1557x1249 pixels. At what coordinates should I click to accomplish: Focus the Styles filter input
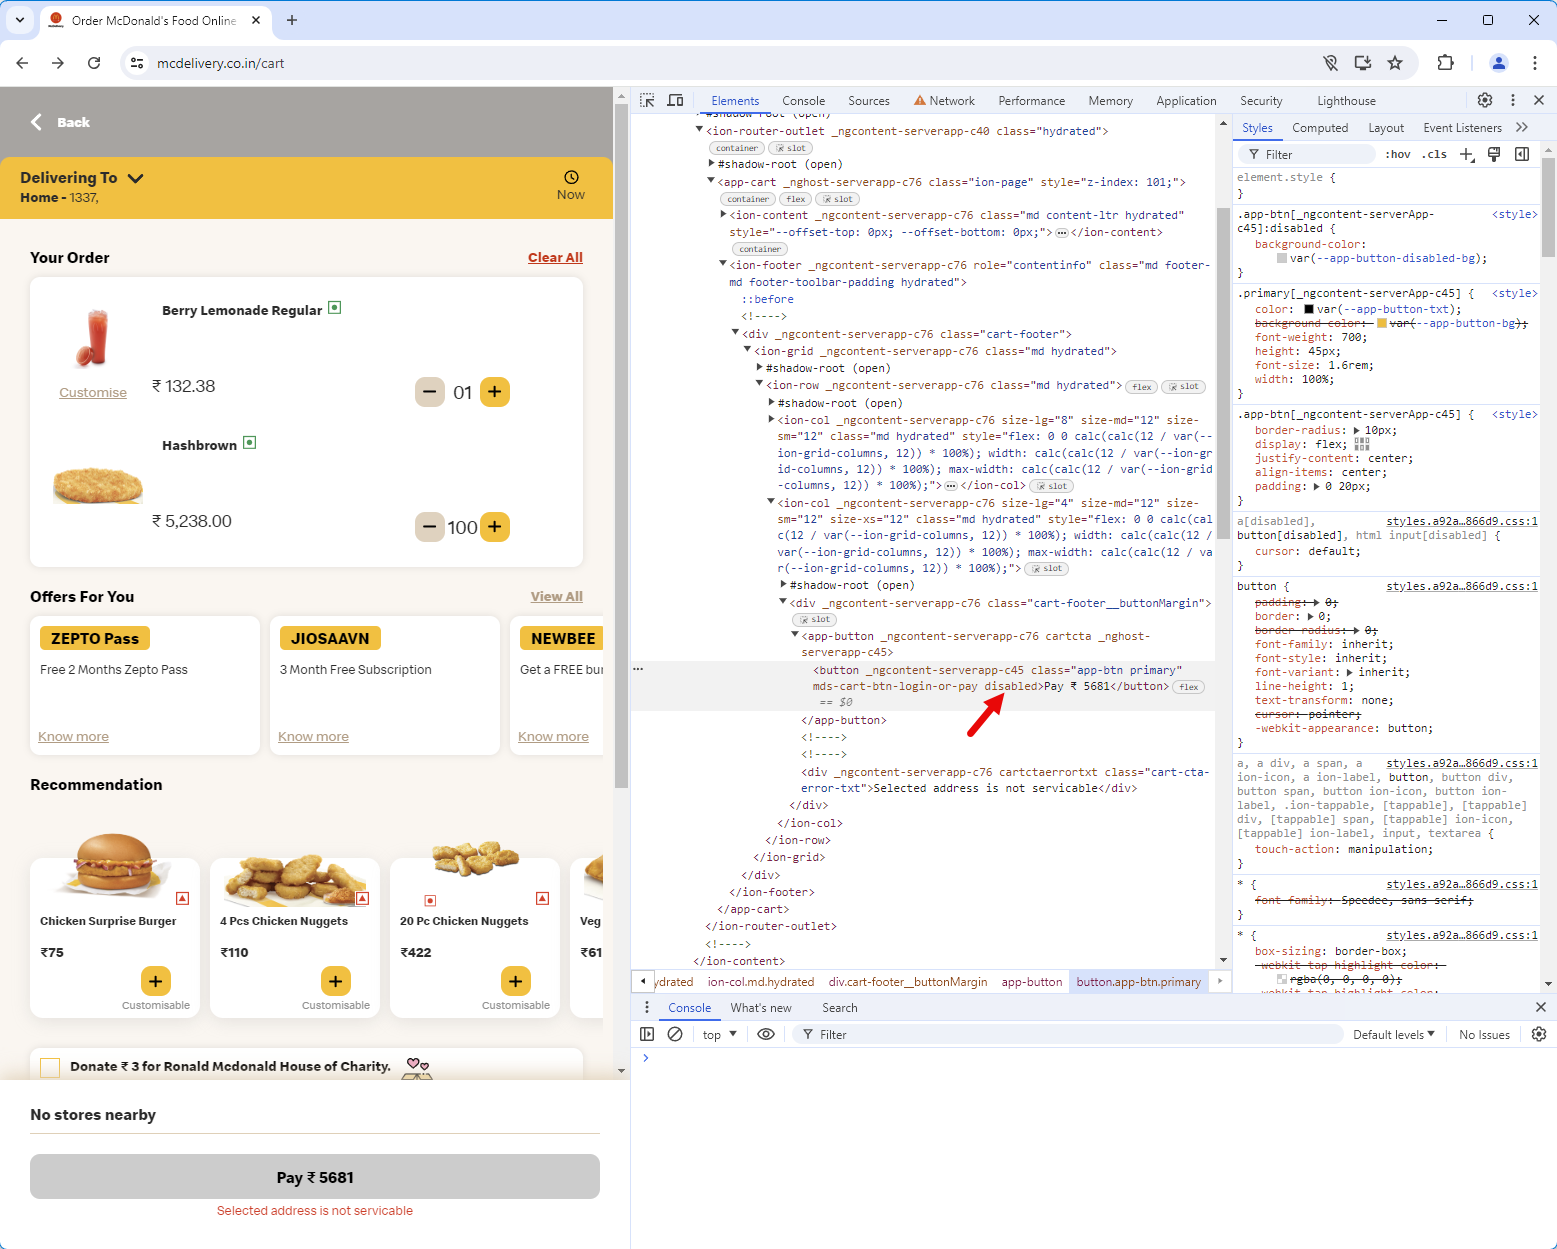1307,154
